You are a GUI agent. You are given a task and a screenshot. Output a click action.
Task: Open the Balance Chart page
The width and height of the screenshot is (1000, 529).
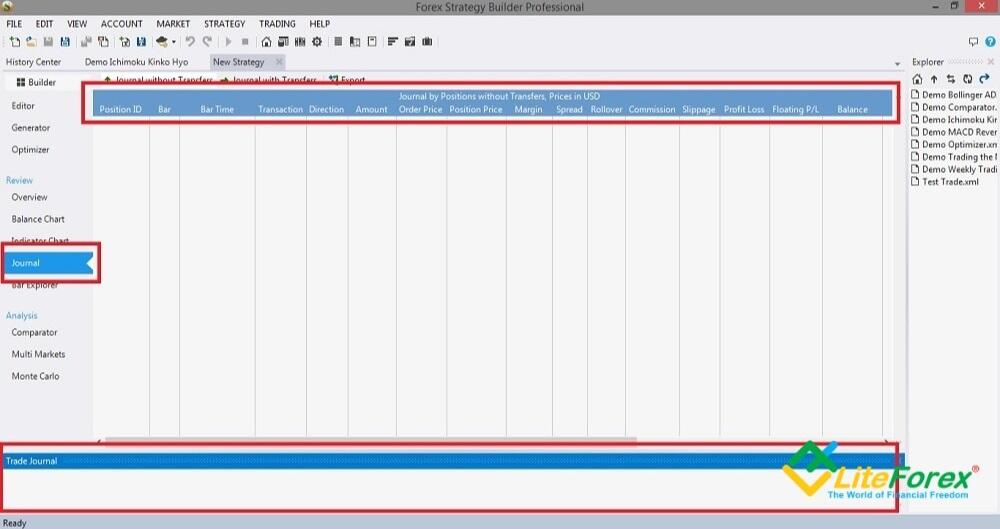click(38, 219)
